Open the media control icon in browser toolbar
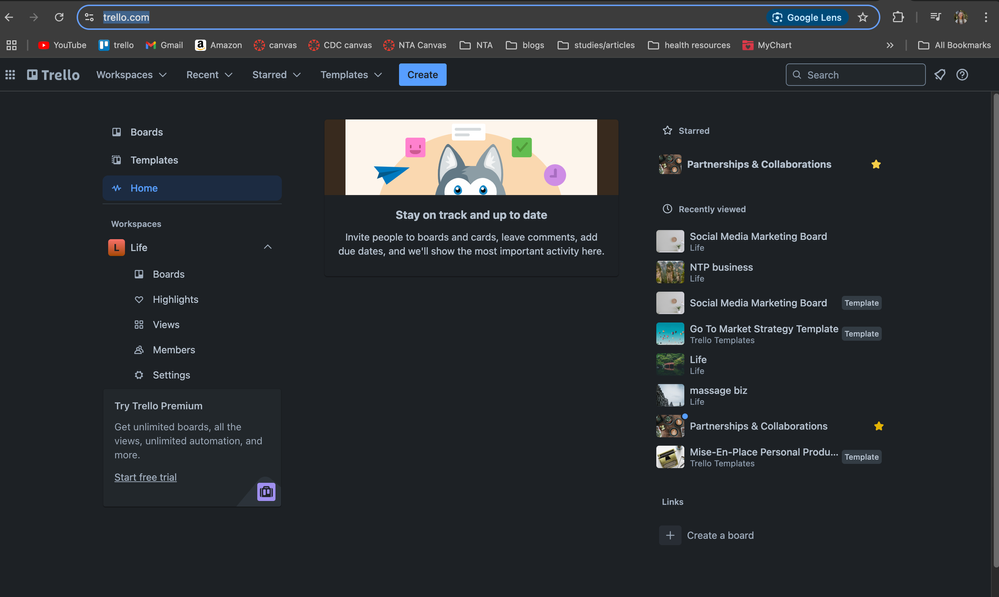 pos(935,17)
